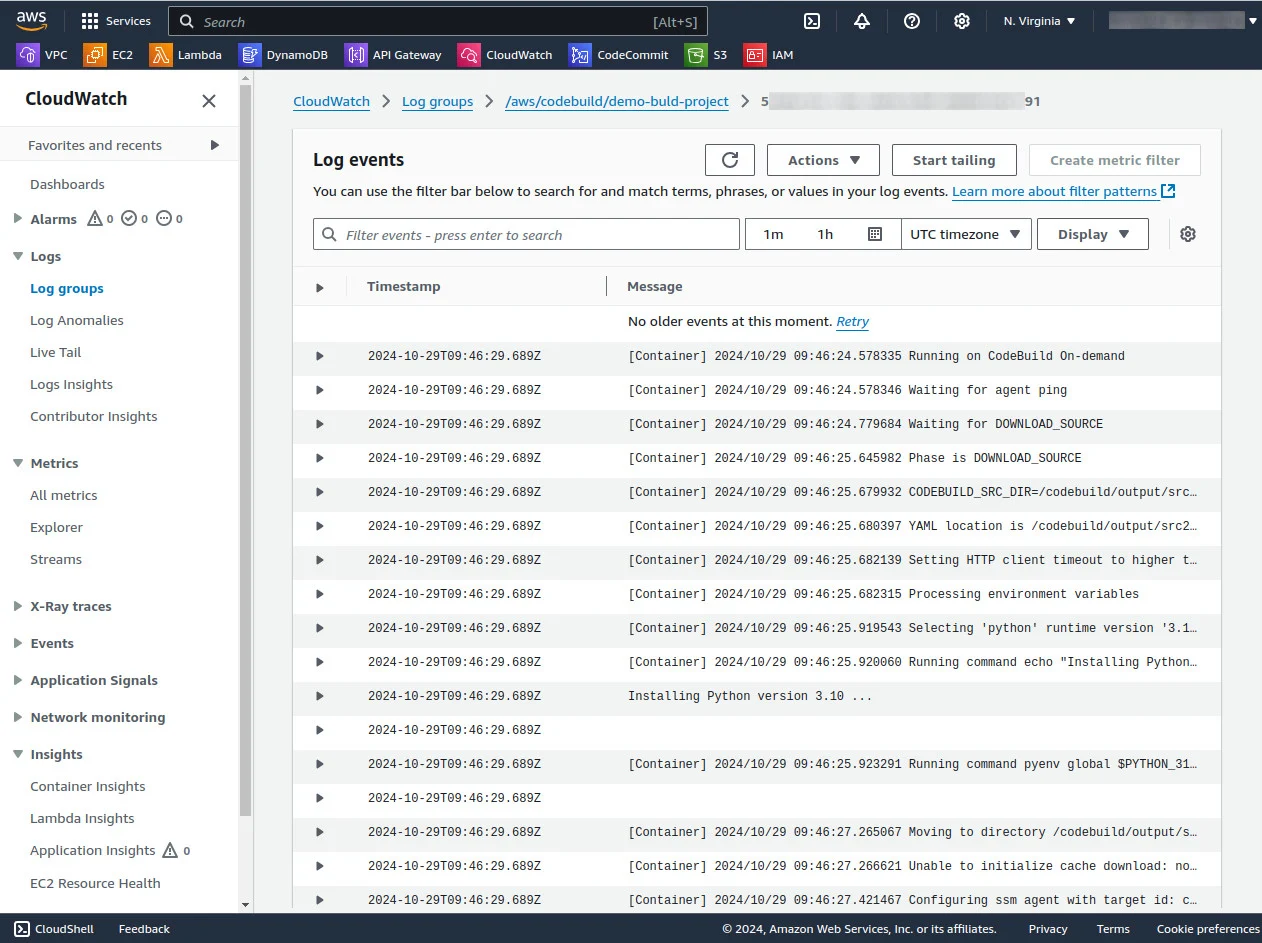Expand X-Ray traces section
This screenshot has width=1262, height=943.
click(18, 606)
